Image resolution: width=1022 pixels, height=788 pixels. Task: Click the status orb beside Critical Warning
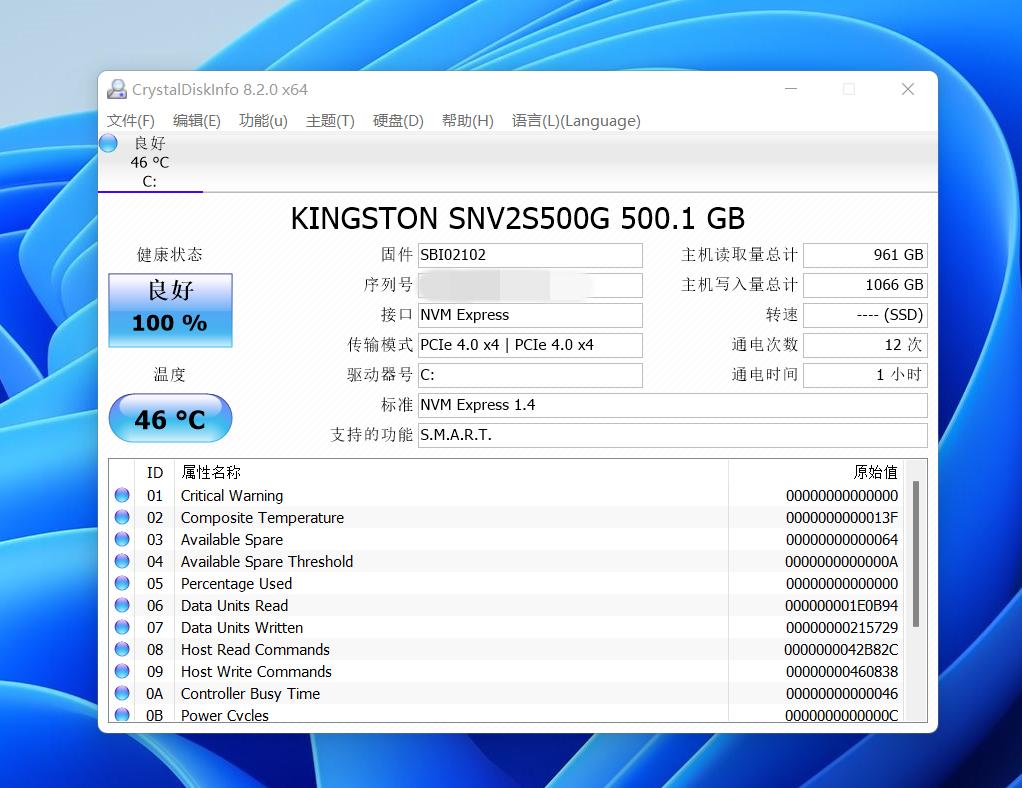(x=122, y=495)
